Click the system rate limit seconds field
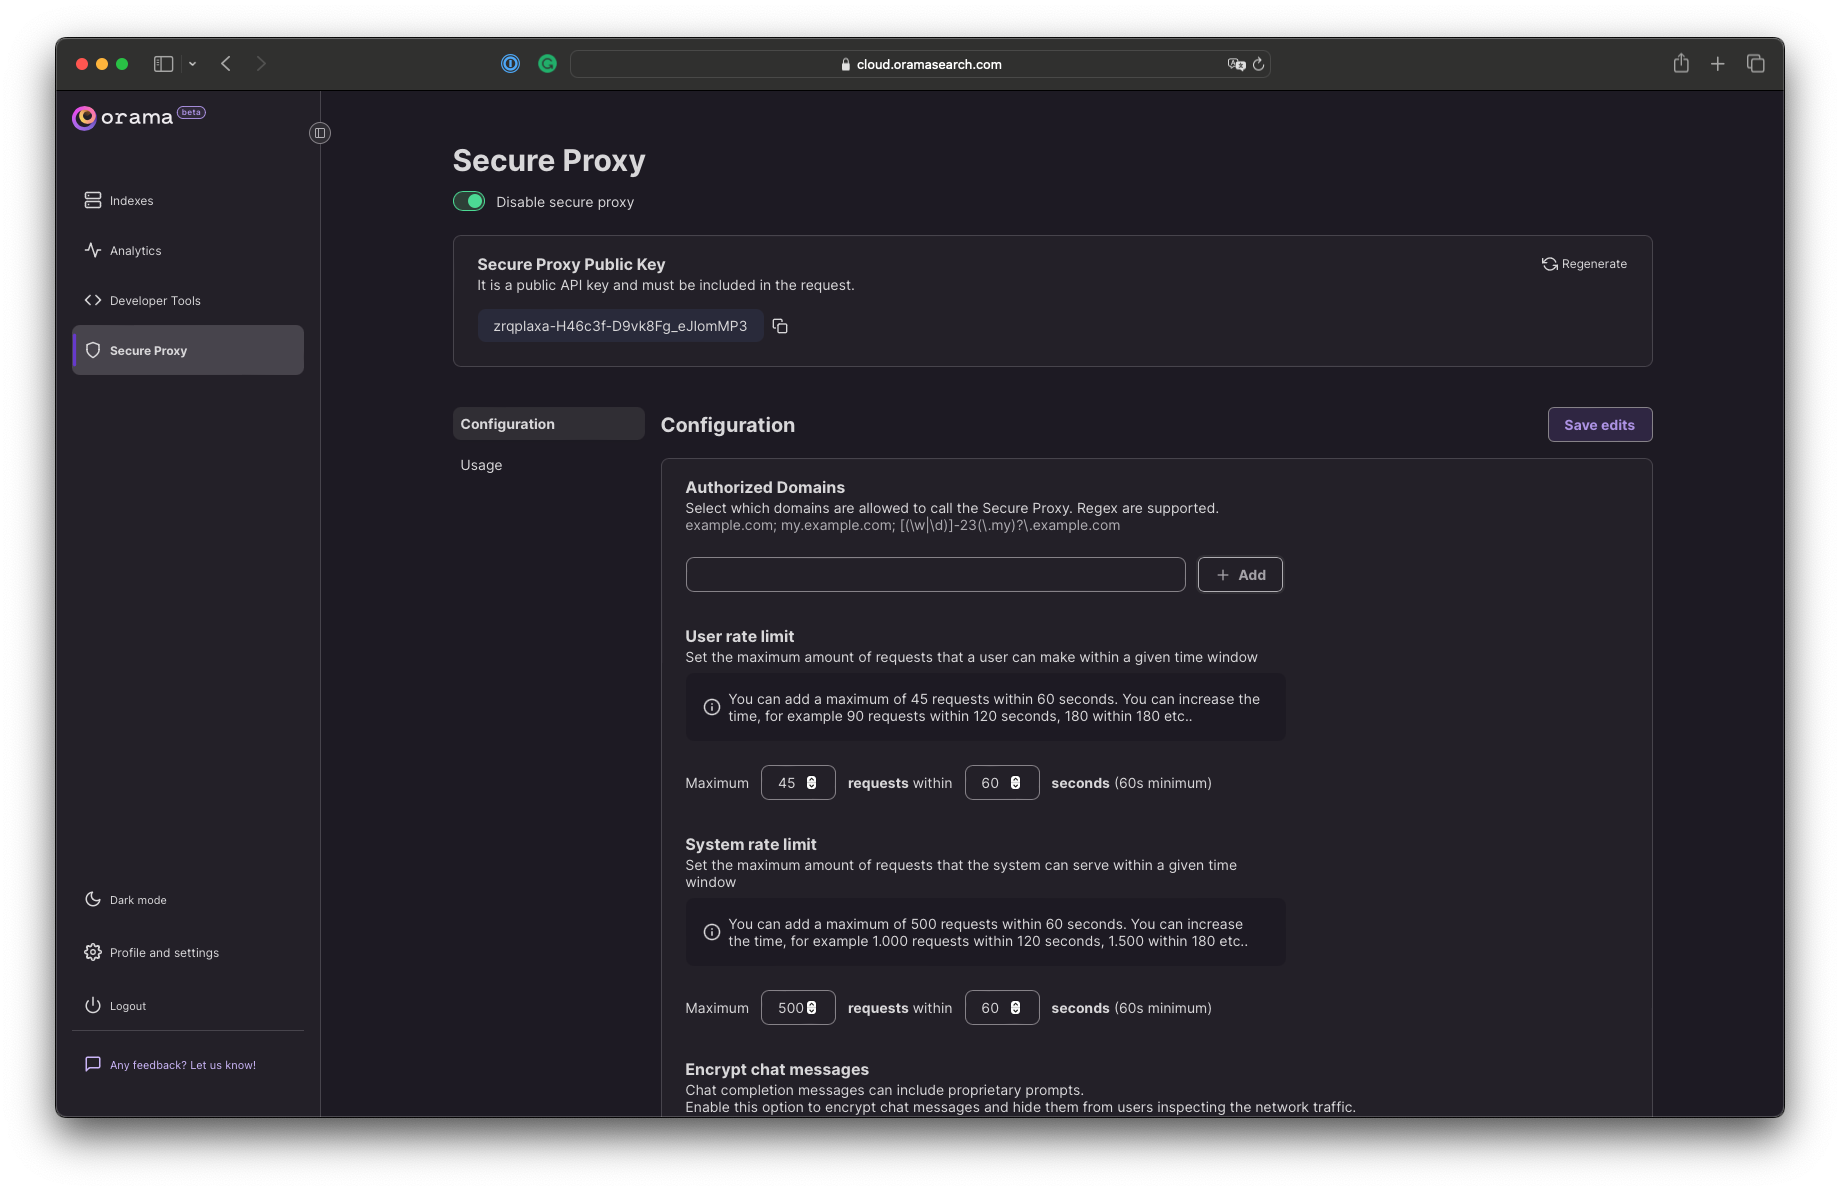This screenshot has width=1840, height=1191. pos(1002,1008)
